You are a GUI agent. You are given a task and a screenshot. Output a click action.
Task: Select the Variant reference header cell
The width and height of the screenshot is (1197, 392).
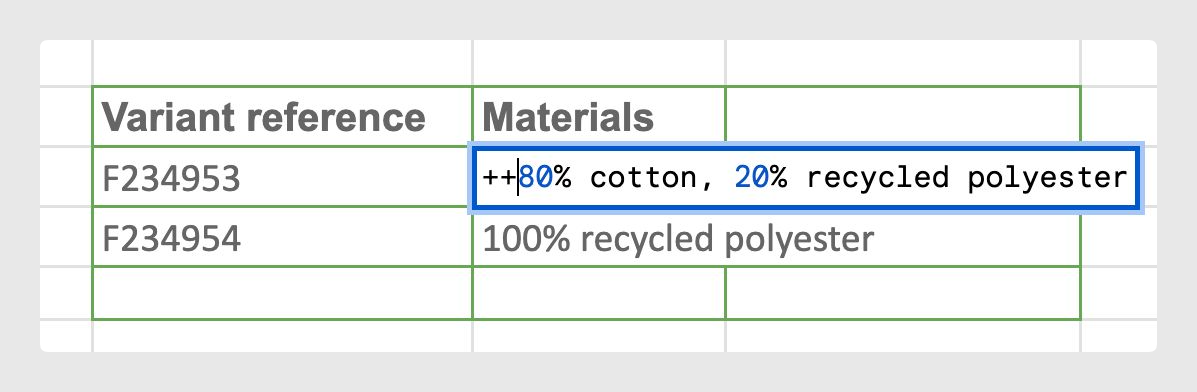tap(282, 117)
